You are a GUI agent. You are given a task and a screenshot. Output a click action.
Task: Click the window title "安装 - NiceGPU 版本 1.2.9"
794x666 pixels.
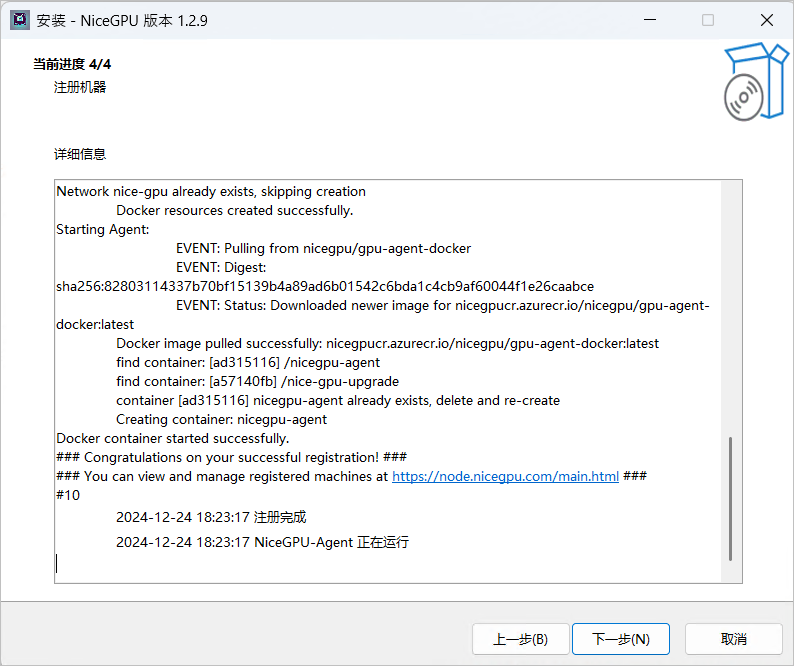click(122, 20)
